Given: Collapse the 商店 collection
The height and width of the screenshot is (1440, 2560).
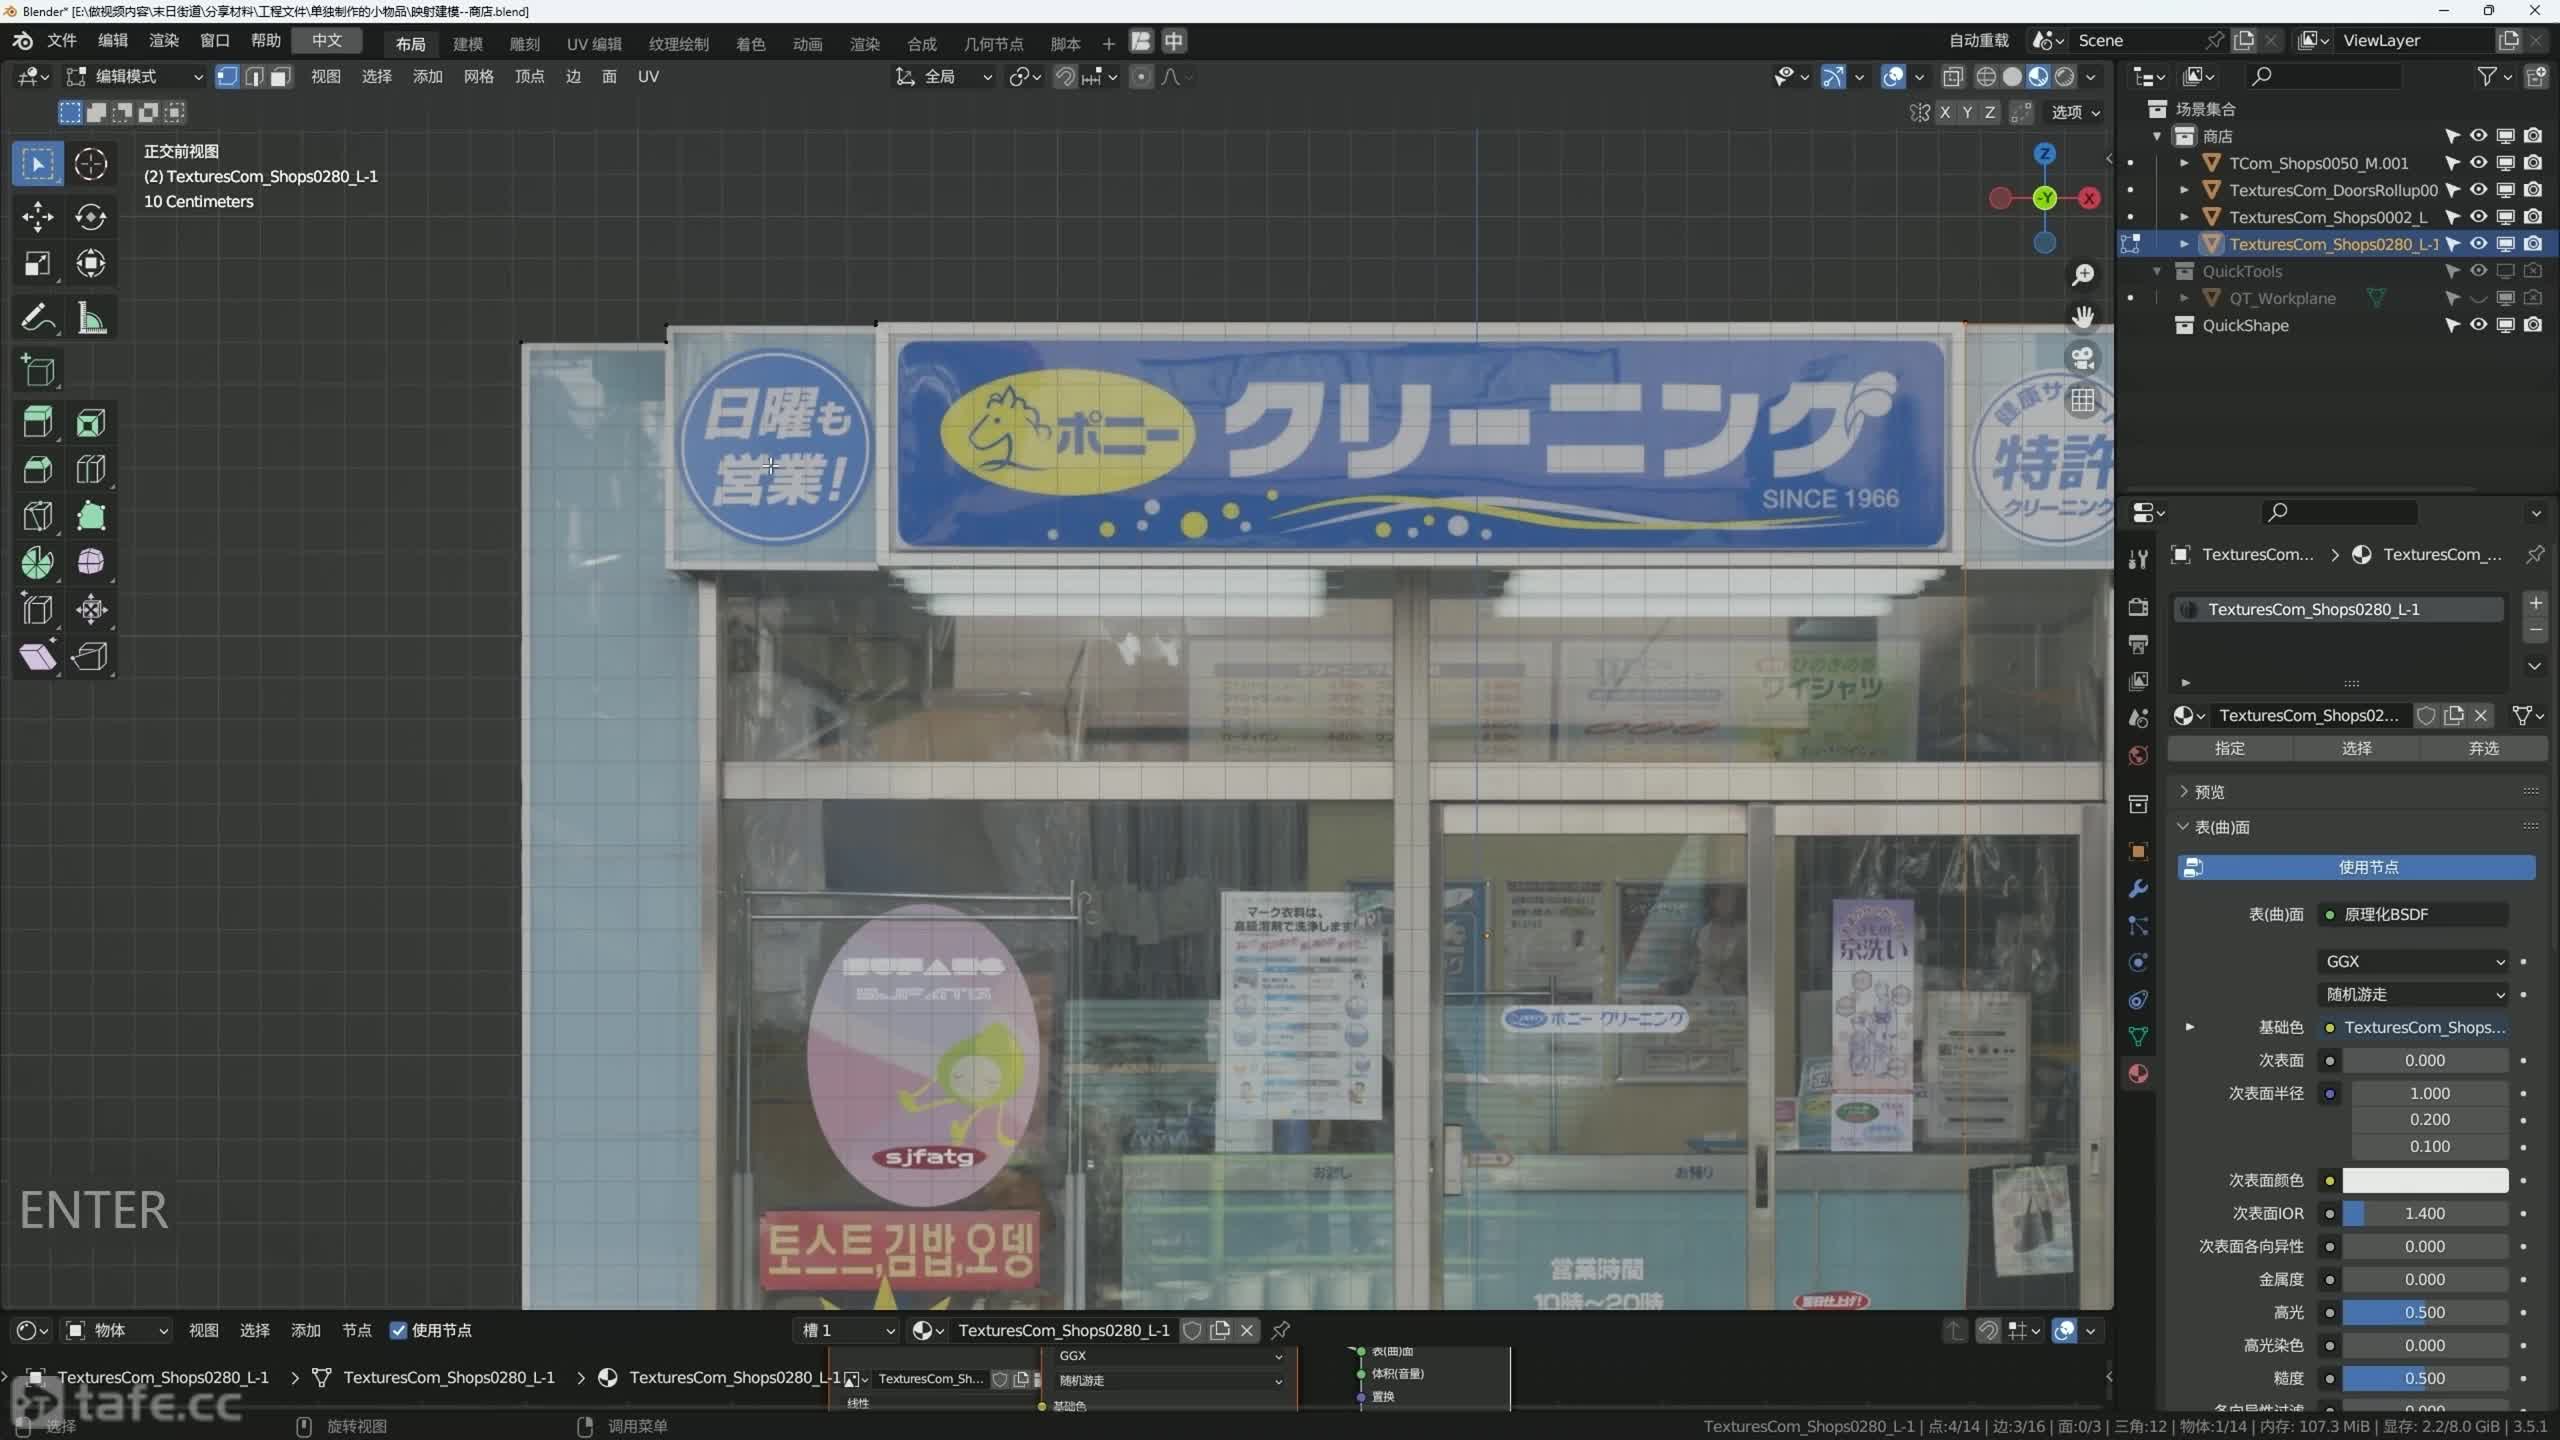Looking at the screenshot, I should [2158, 136].
